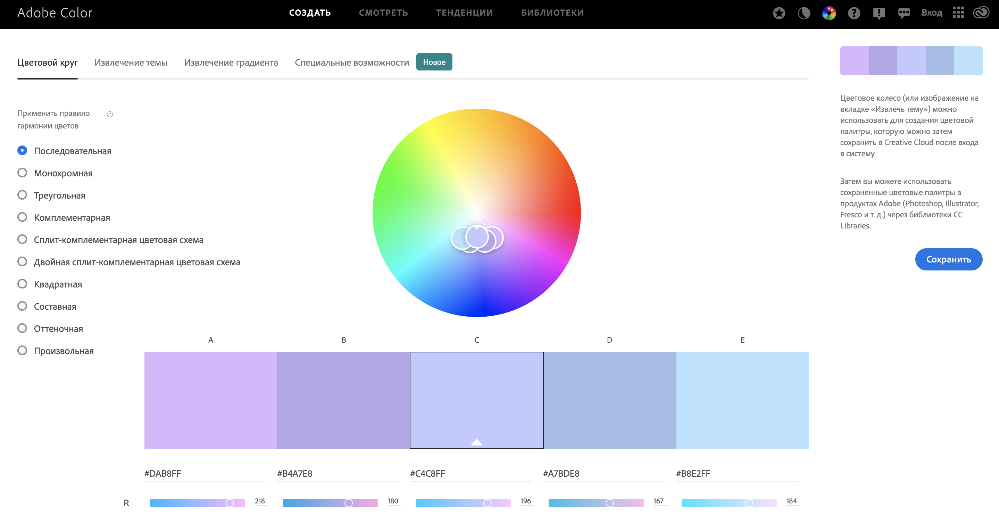Open help question mark icon

pyautogui.click(x=853, y=13)
